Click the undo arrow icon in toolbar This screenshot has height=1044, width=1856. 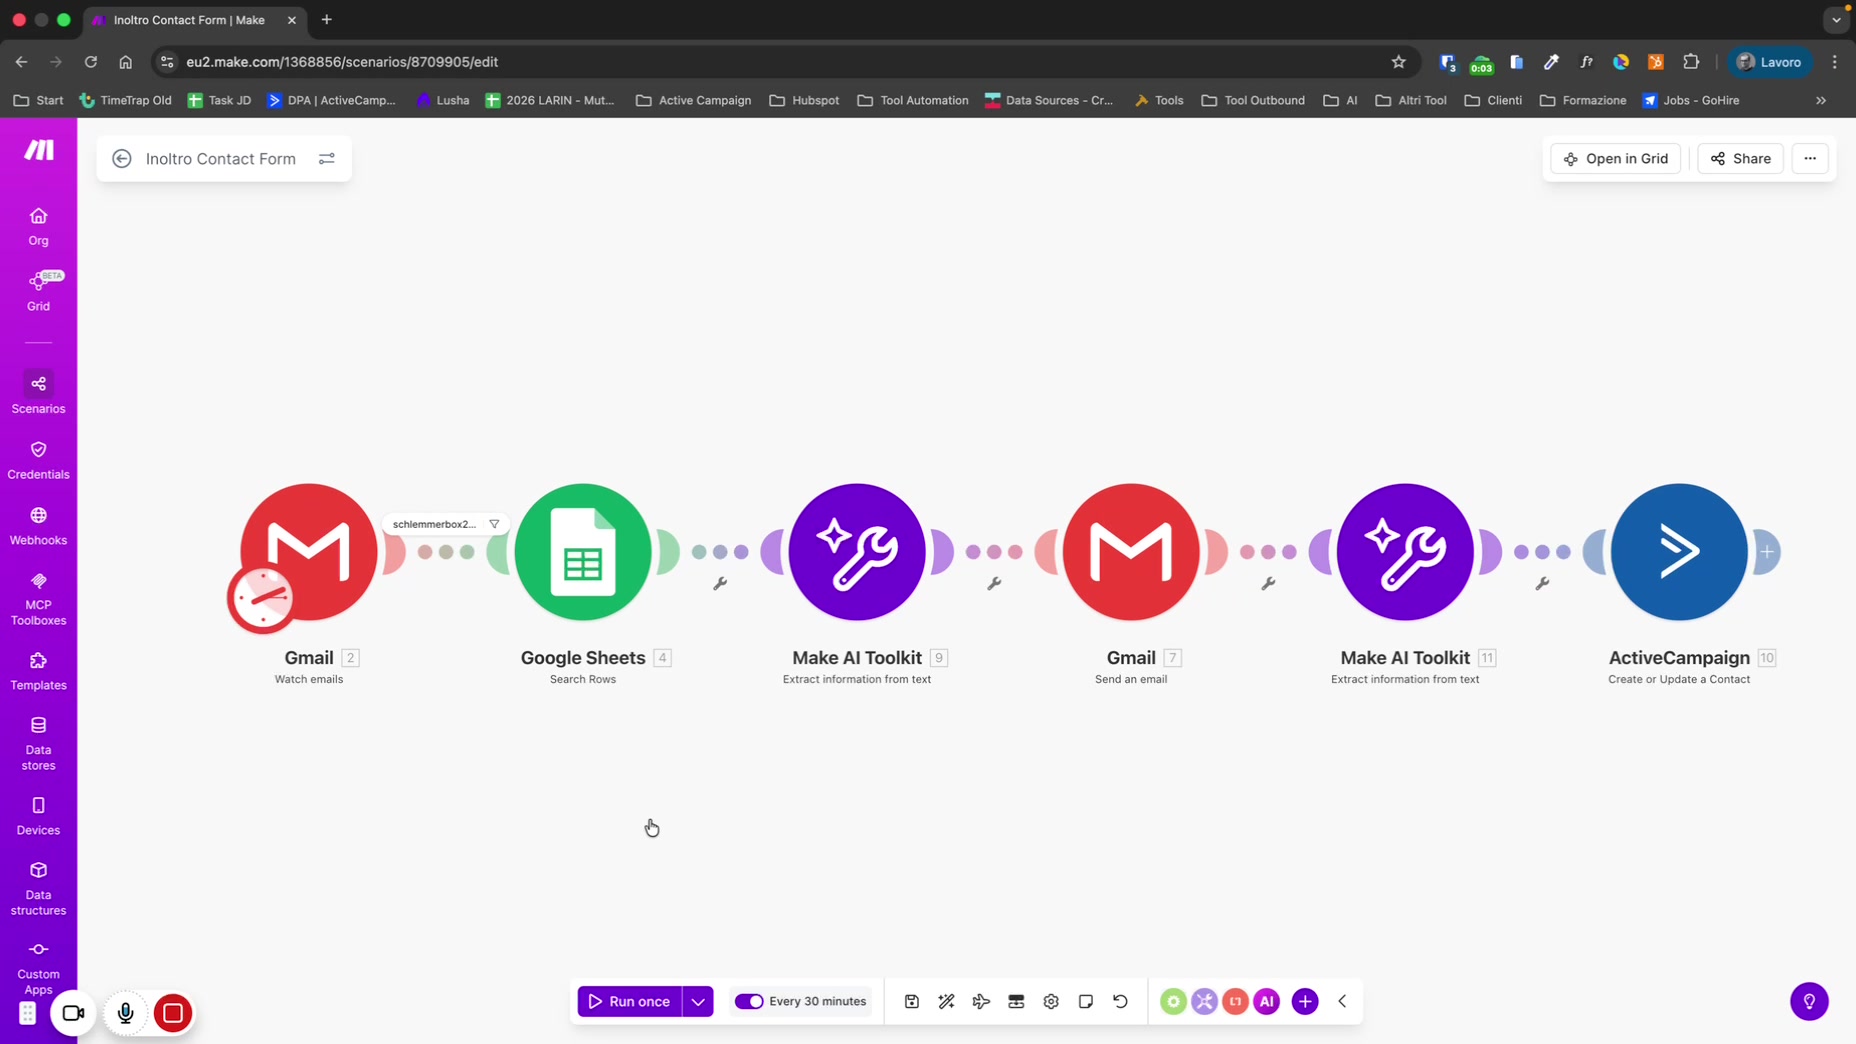click(1120, 1001)
